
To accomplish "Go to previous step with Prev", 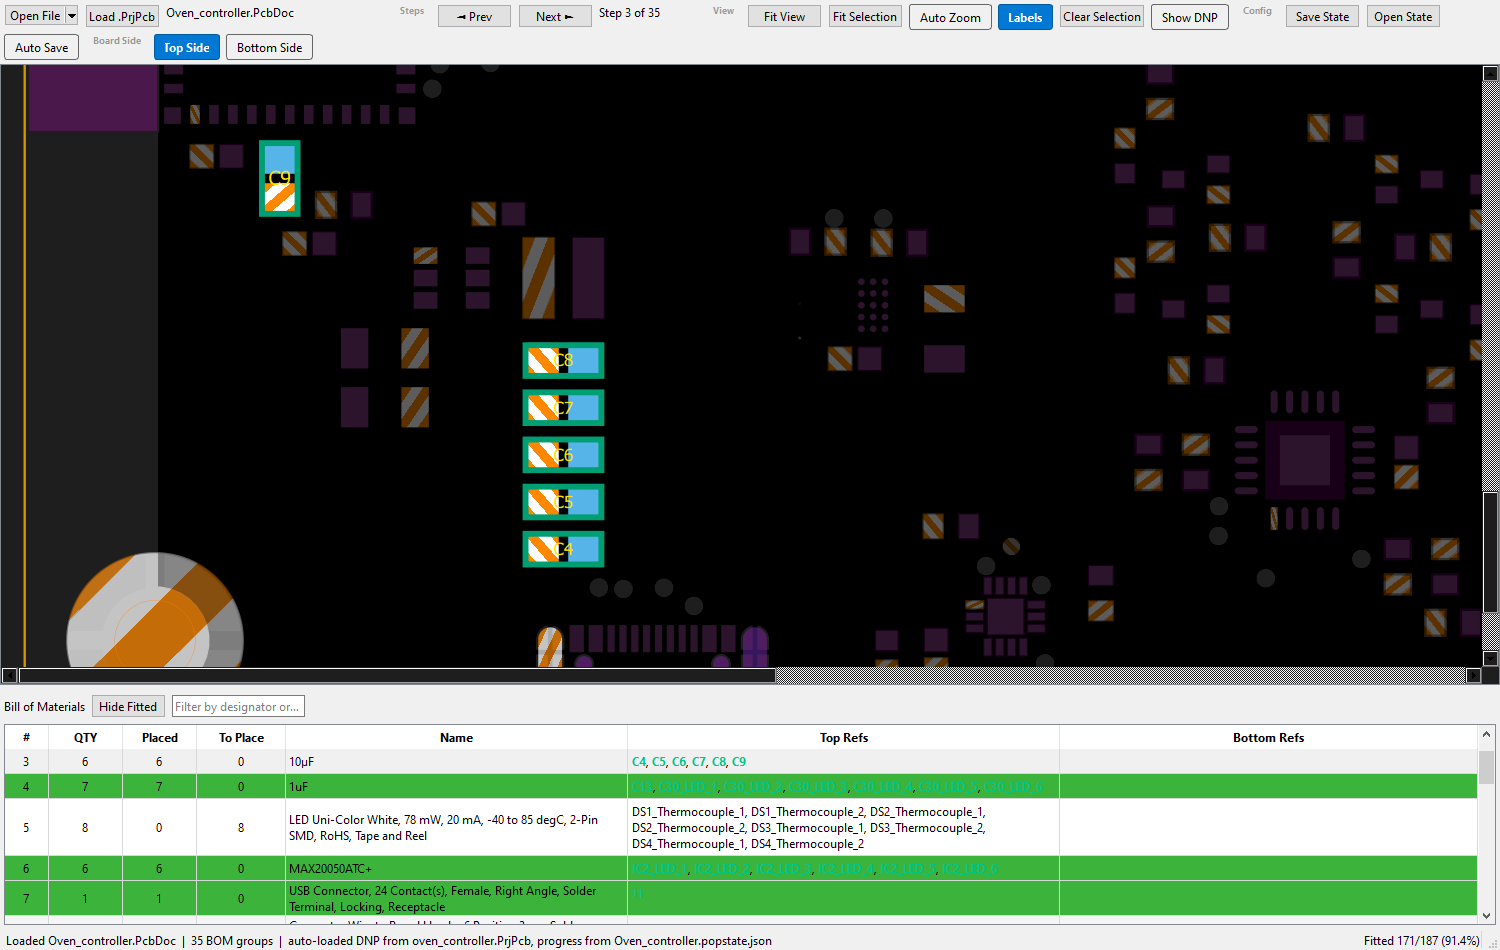I will point(474,16).
